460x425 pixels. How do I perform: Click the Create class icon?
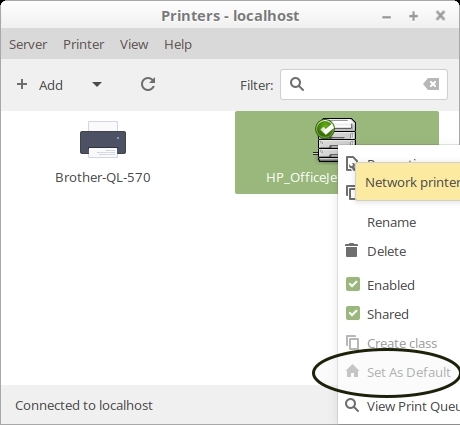point(352,343)
